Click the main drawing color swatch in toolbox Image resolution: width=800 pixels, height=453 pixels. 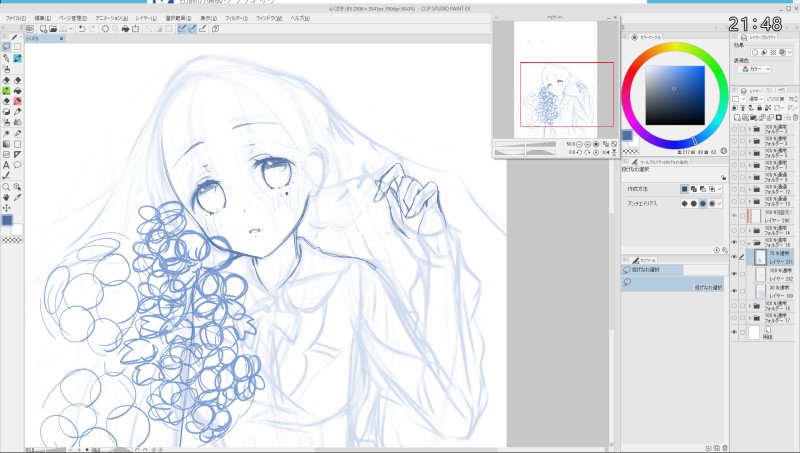pos(7,220)
